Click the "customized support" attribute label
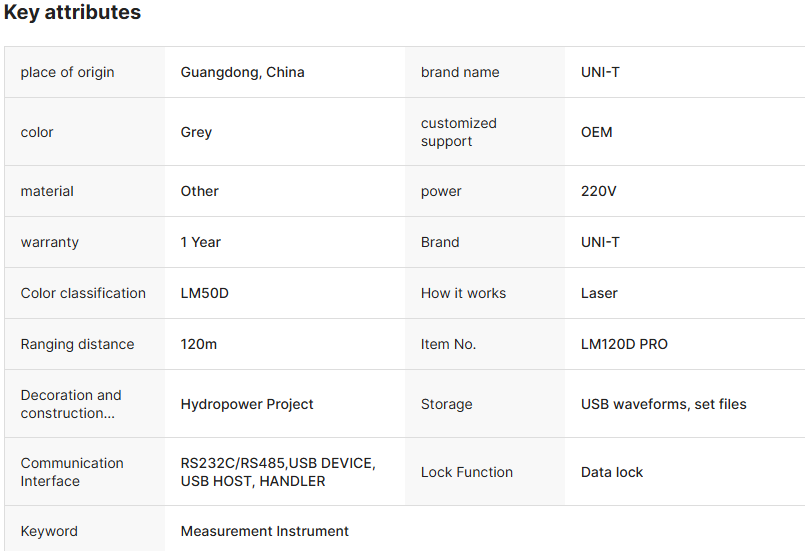This screenshot has height=551, width=805. [x=458, y=132]
